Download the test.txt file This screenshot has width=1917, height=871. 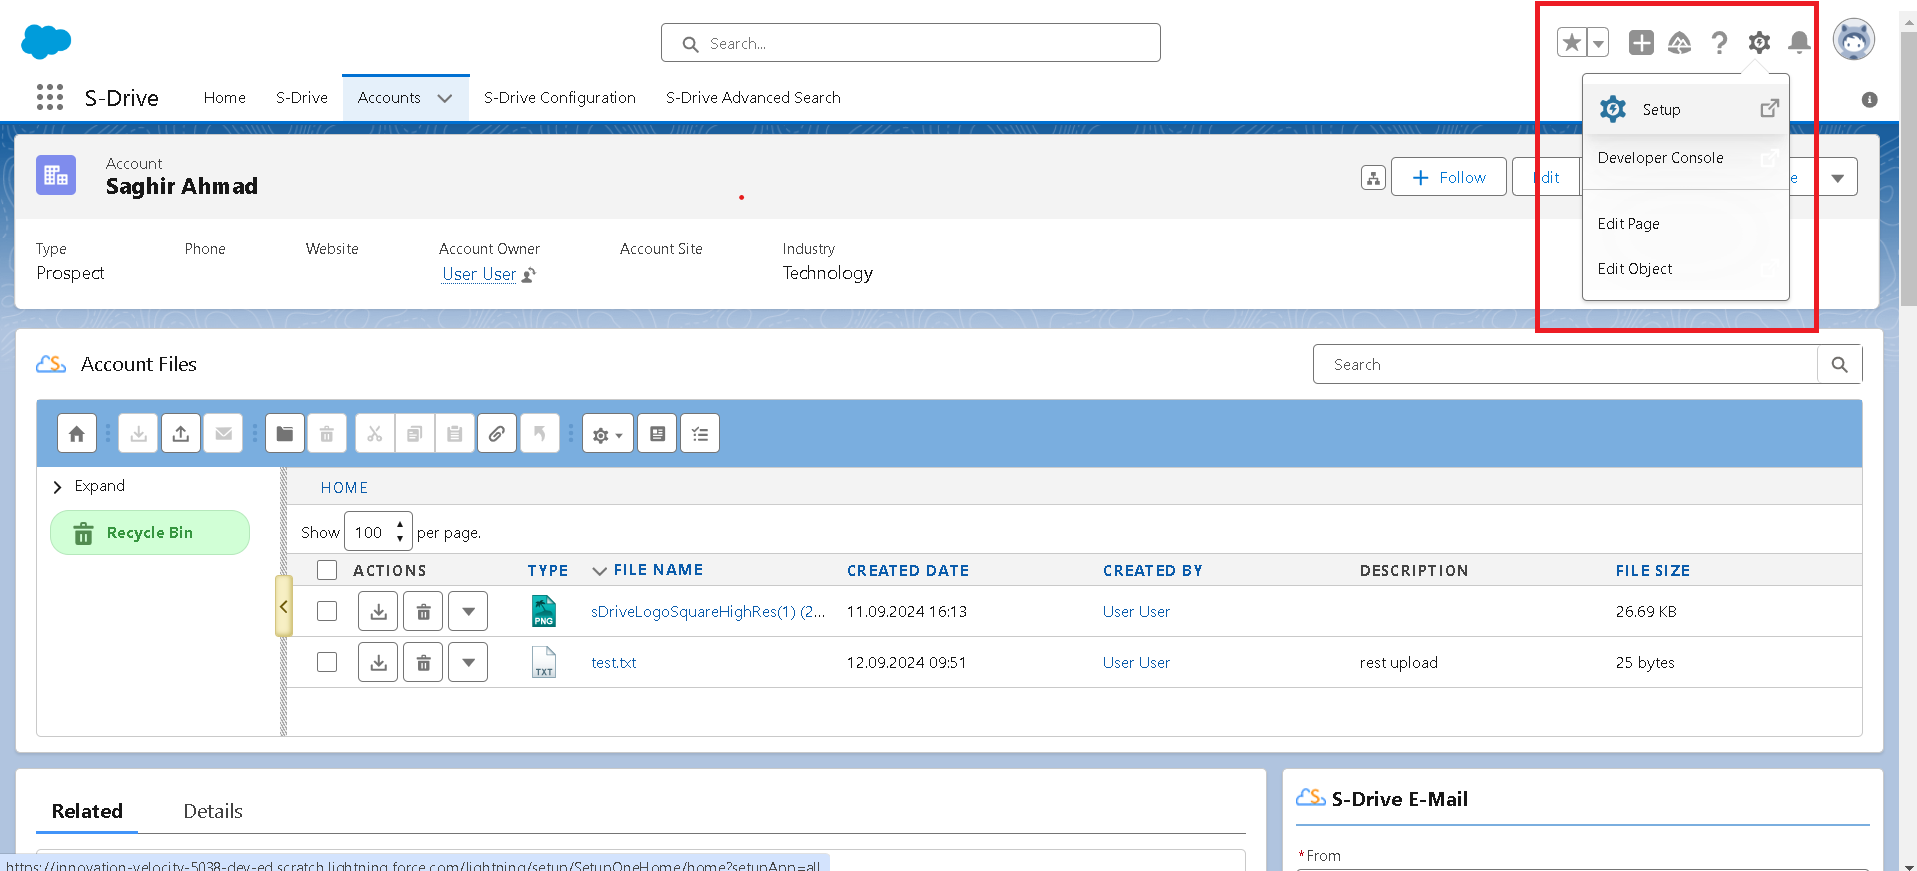(378, 663)
